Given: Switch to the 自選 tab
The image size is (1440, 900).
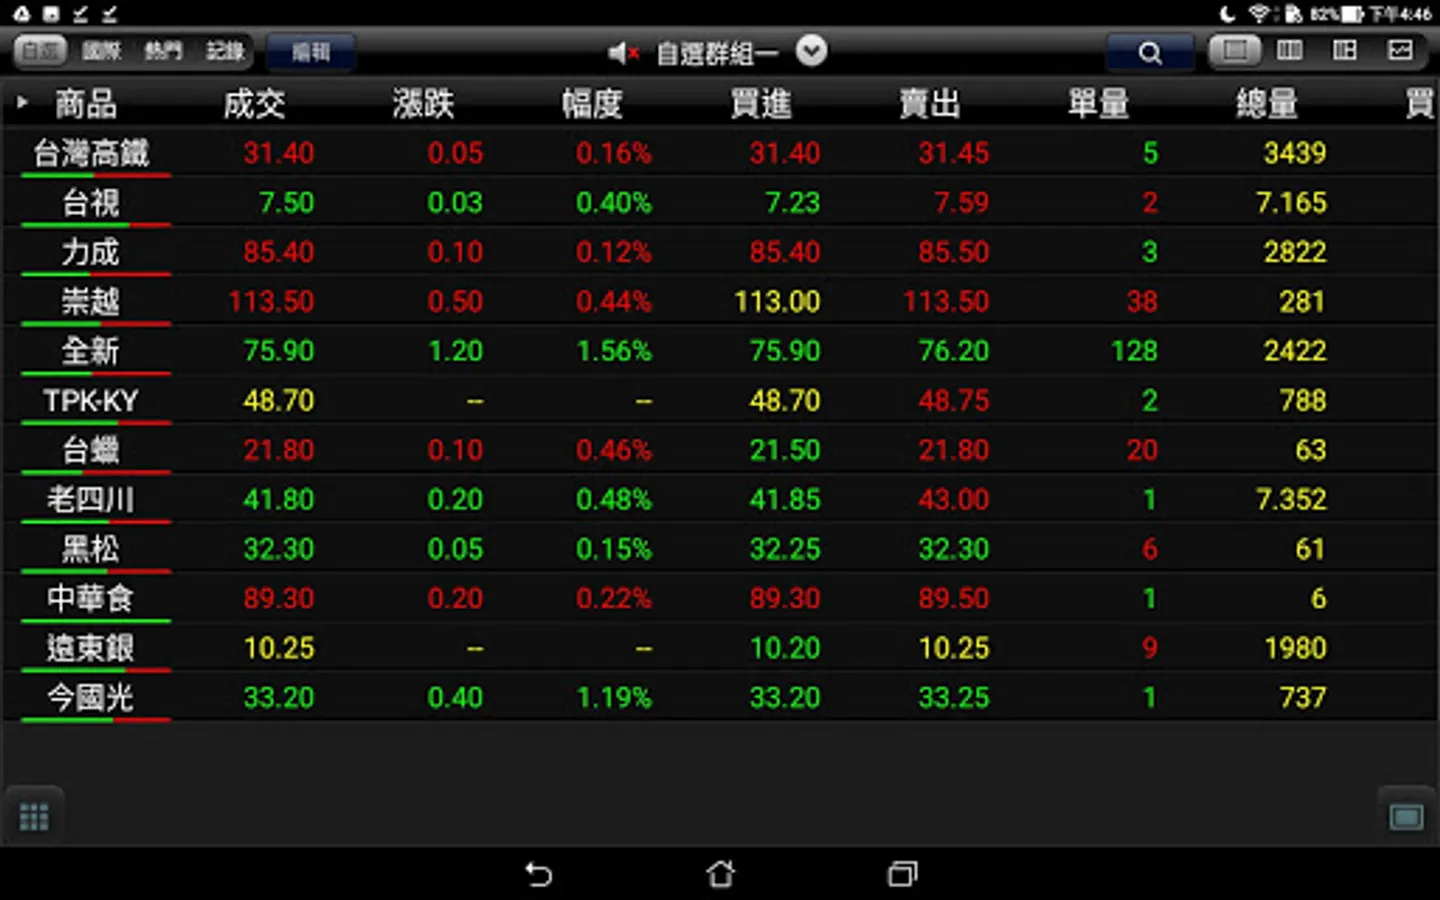Looking at the screenshot, I should (x=40, y=51).
